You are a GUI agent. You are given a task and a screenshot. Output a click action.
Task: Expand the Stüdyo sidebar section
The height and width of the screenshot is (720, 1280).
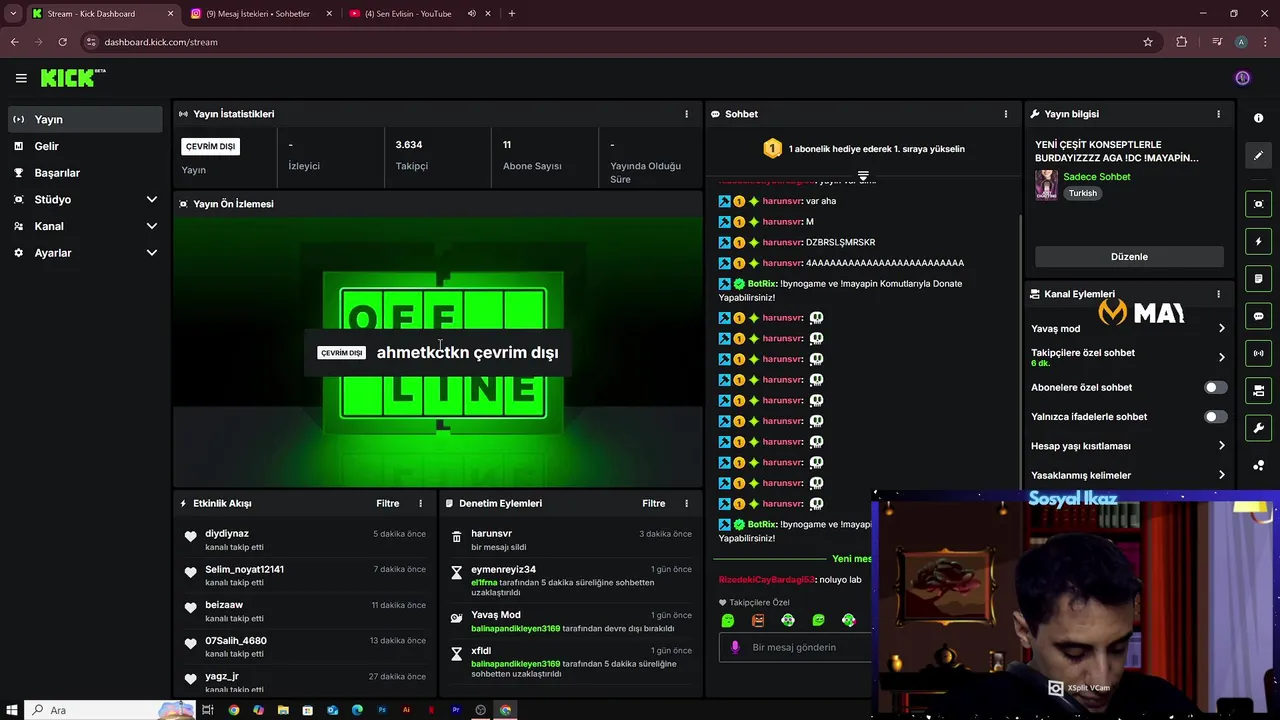tap(85, 199)
